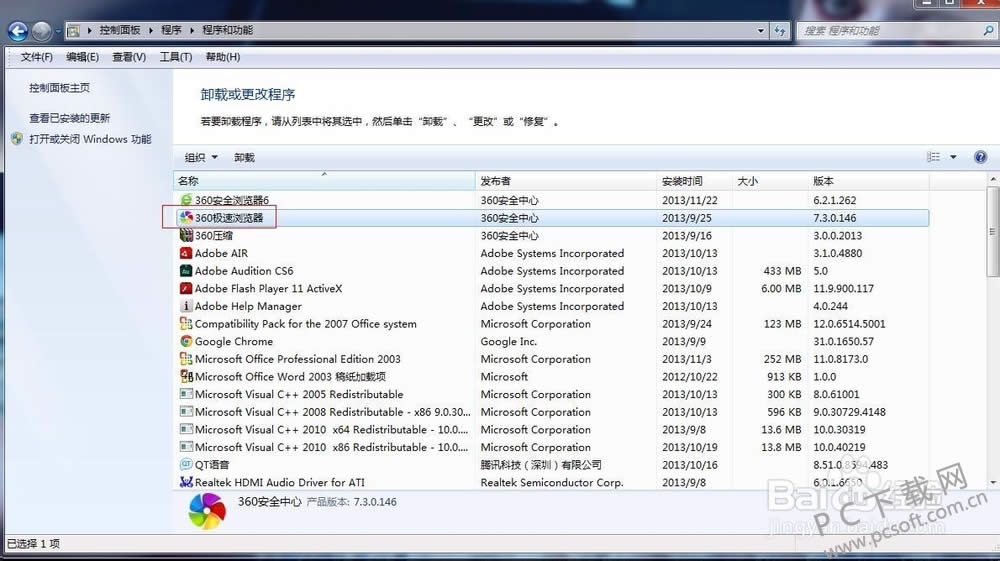The height and width of the screenshot is (561, 1000).
Task: Click Visual C++ 2010 x86 Redistributable icon
Action: pos(186,447)
